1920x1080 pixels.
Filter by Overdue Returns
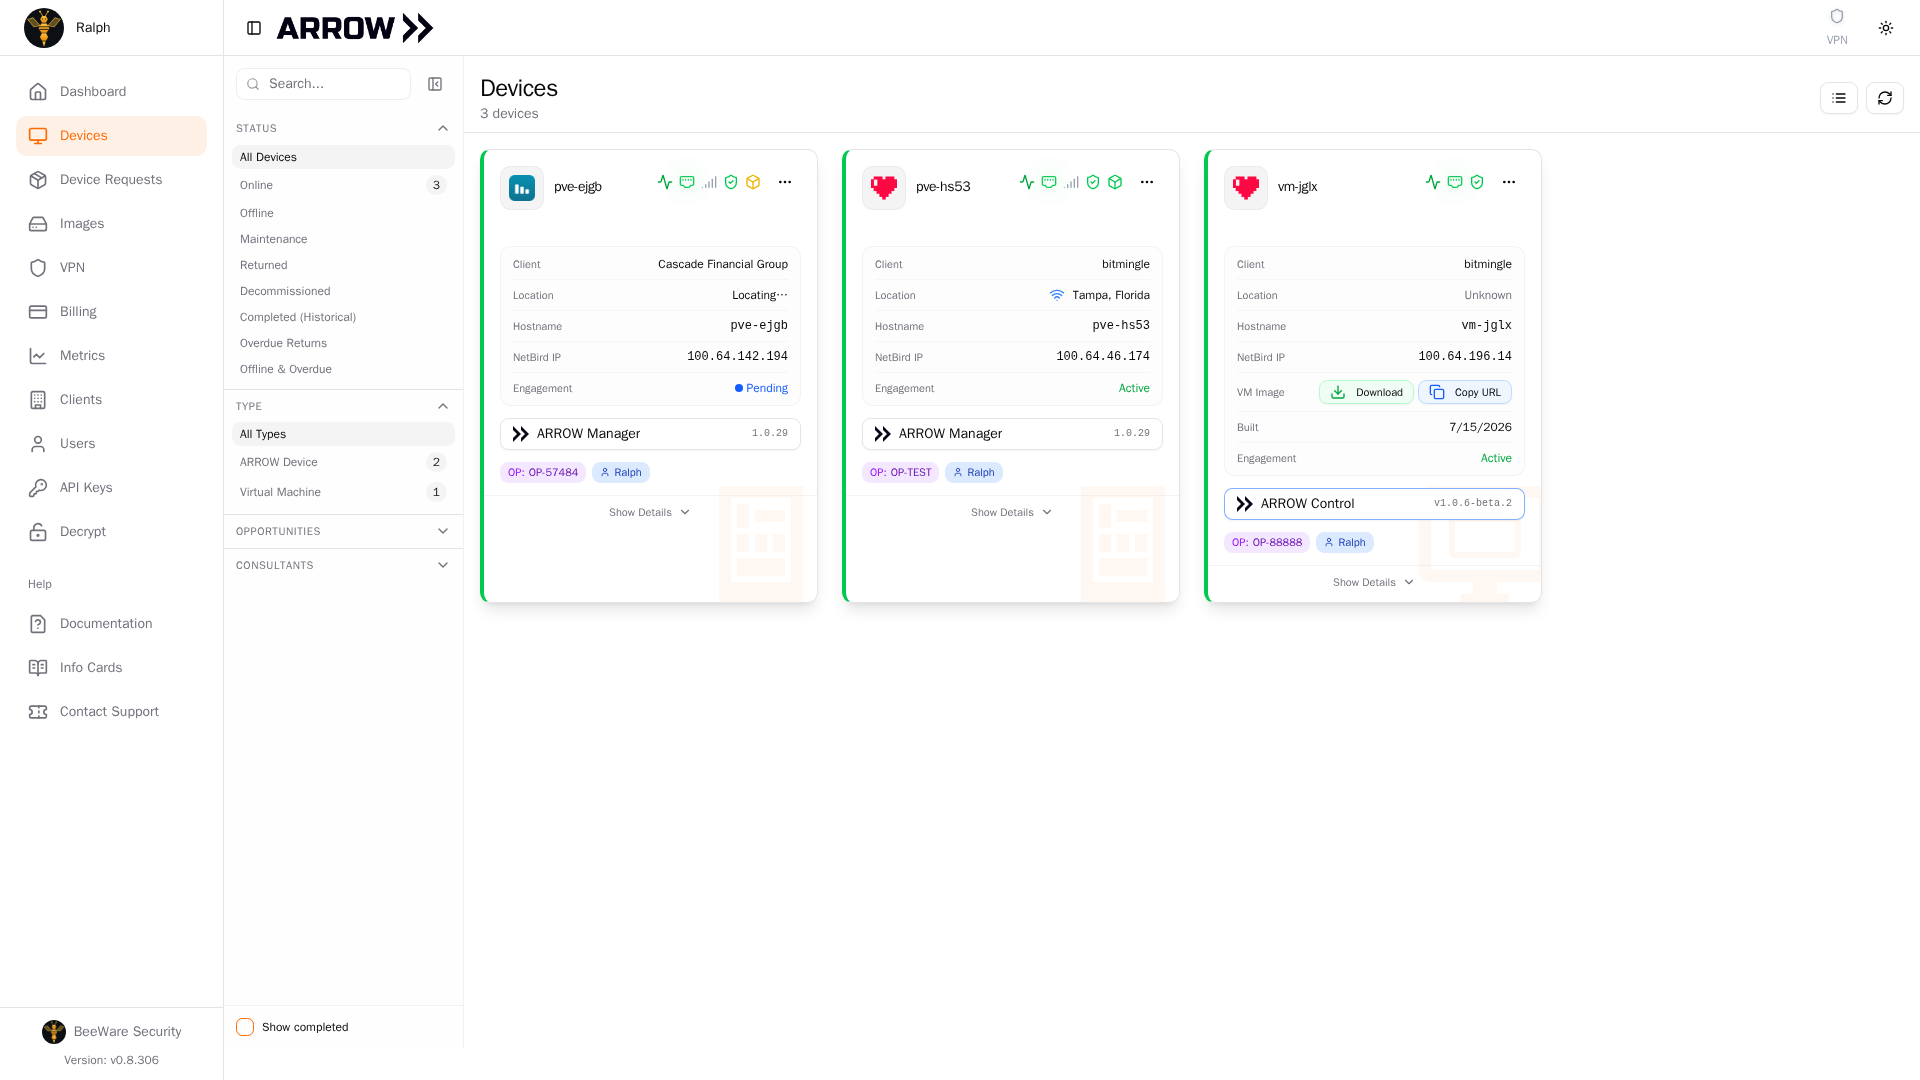(343, 343)
